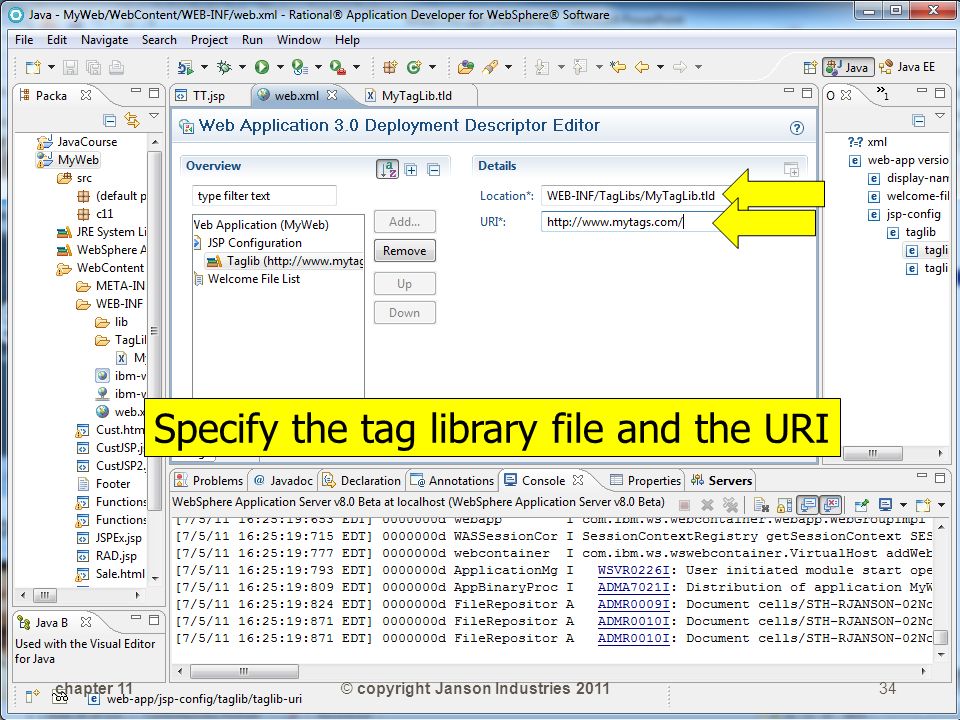Click the type filter text box
Viewport: 960px width, 720px height.
(x=264, y=196)
